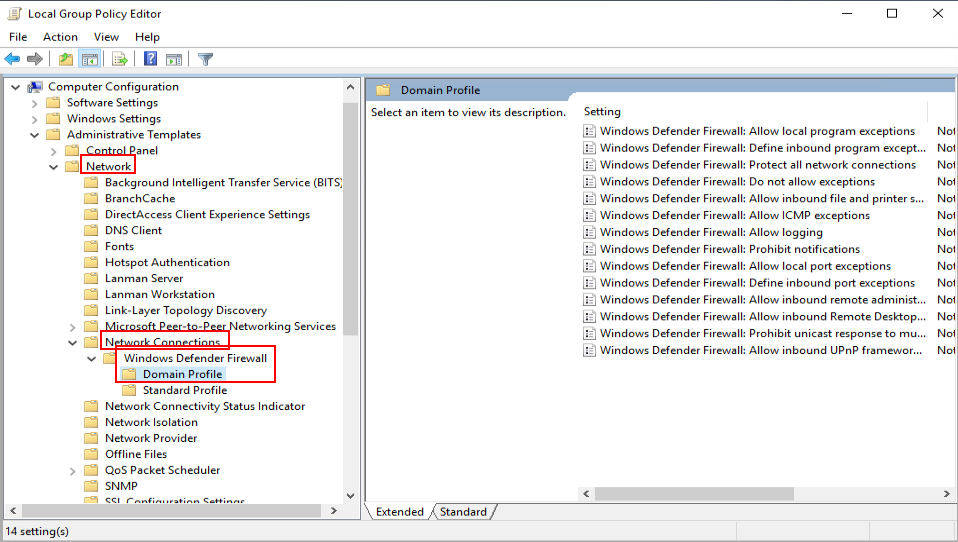Select the Network Isolation folder
958x542 pixels.
click(x=151, y=422)
